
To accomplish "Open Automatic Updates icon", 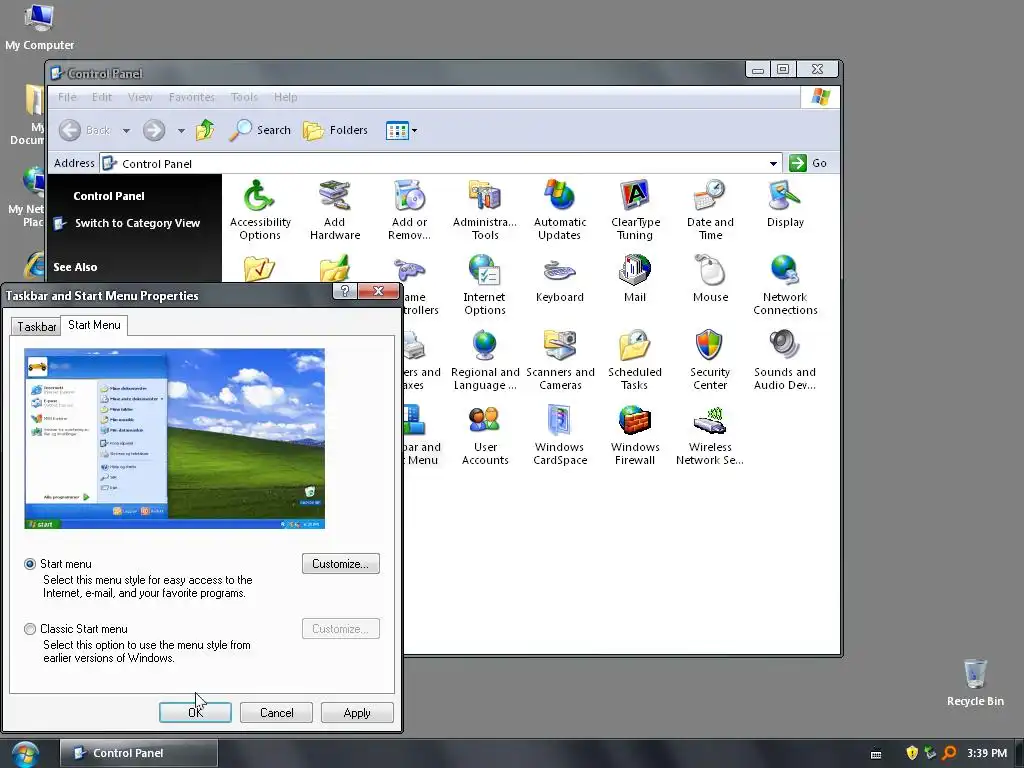I will (560, 210).
